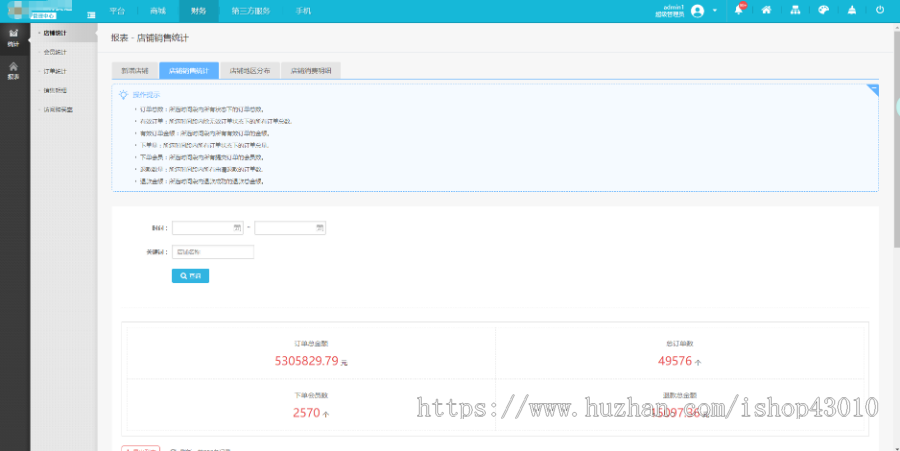This screenshot has width=900, height=451.
Task: Open calendar icon of start date field
Action: pos(237,228)
